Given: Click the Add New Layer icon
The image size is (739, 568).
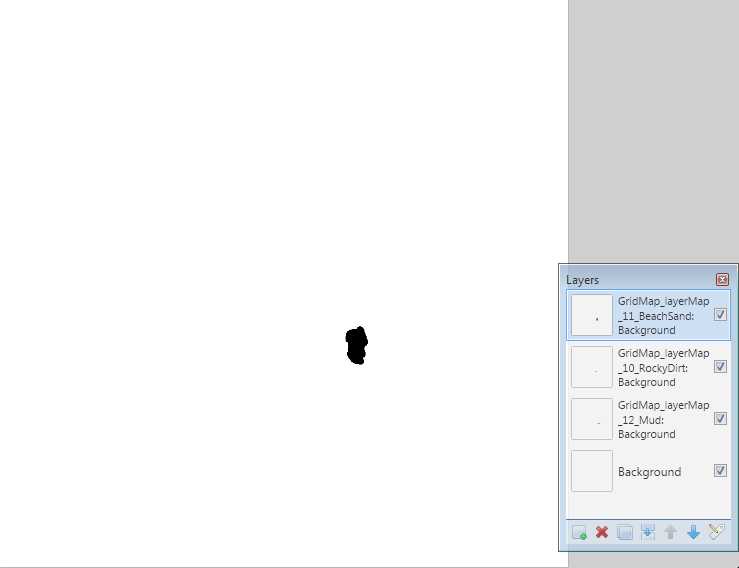Looking at the screenshot, I should 579,533.
